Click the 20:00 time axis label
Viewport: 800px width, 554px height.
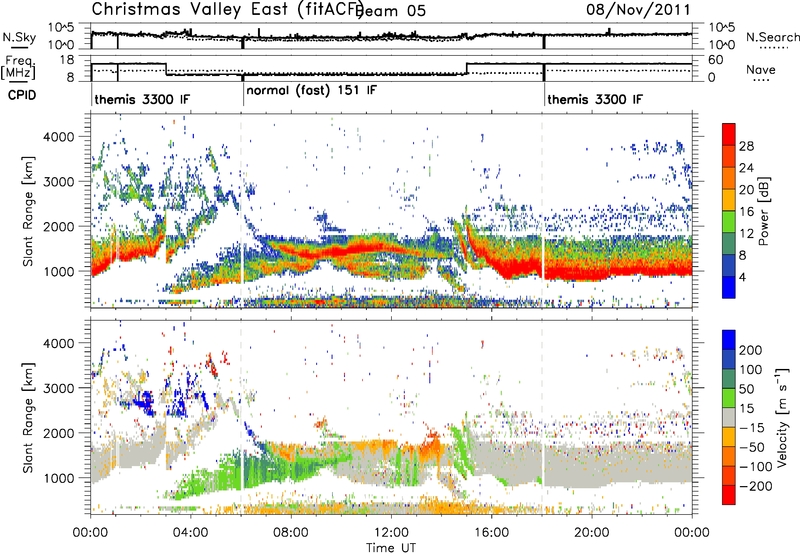(x=592, y=533)
